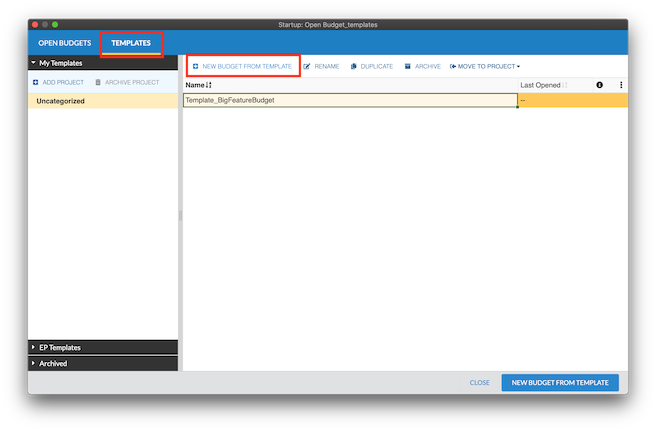This screenshot has height=431, width=656.
Task: Click the info circle icon in table header
Action: click(x=600, y=85)
